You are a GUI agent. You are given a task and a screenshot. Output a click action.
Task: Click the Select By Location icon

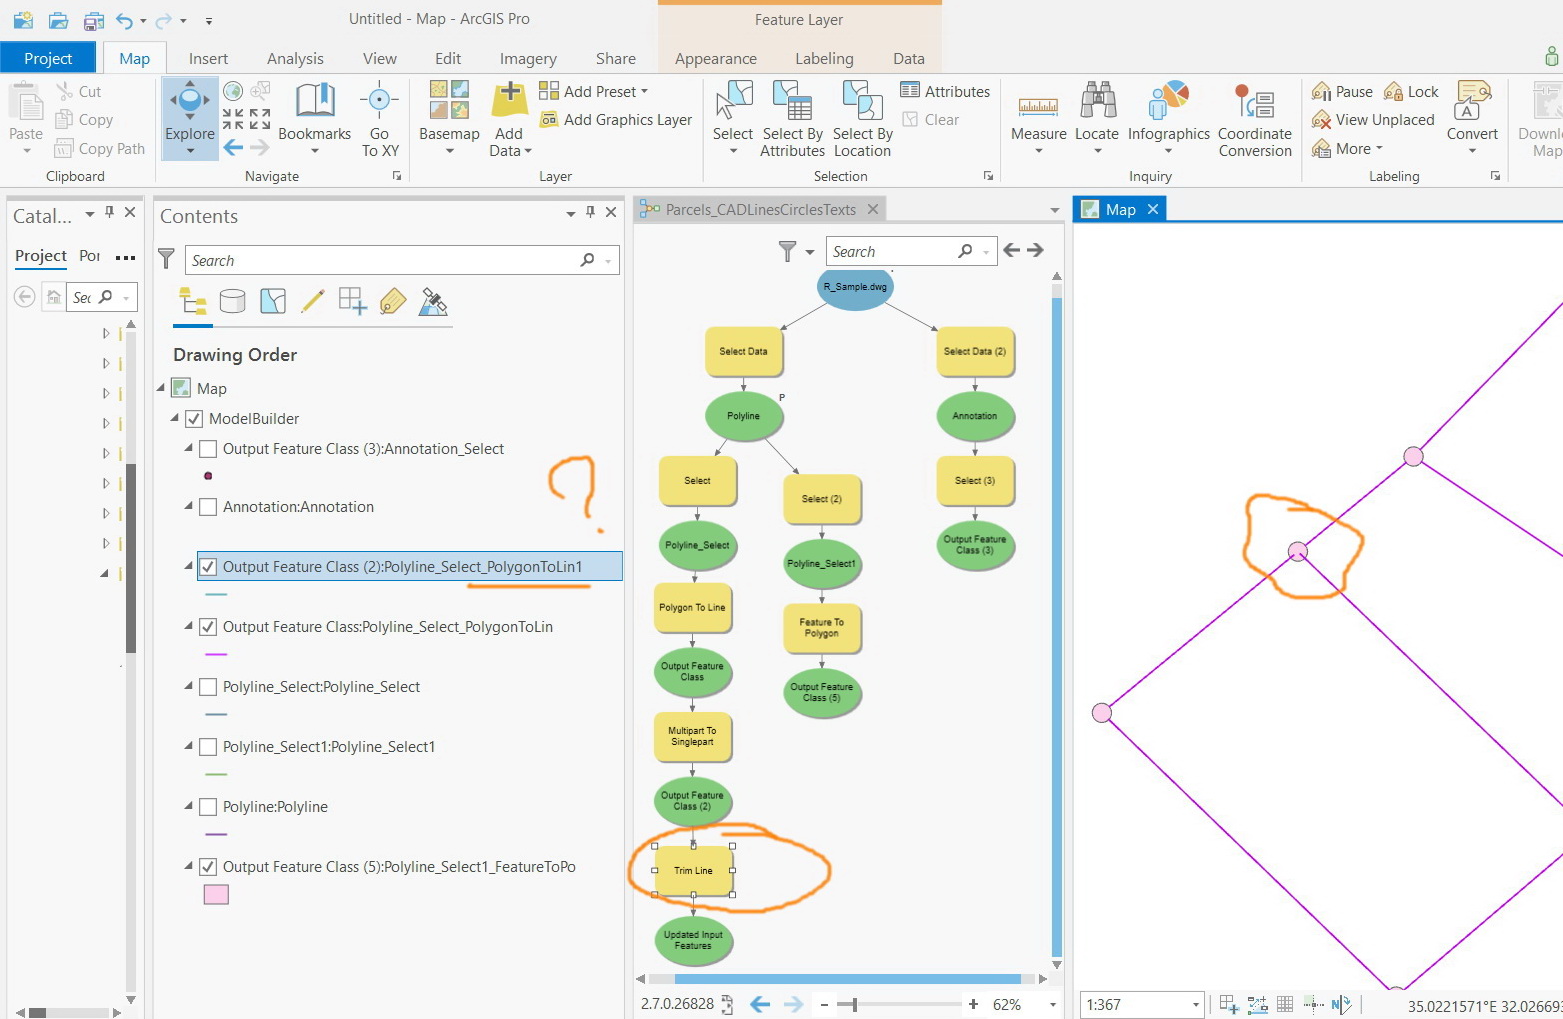click(x=862, y=102)
